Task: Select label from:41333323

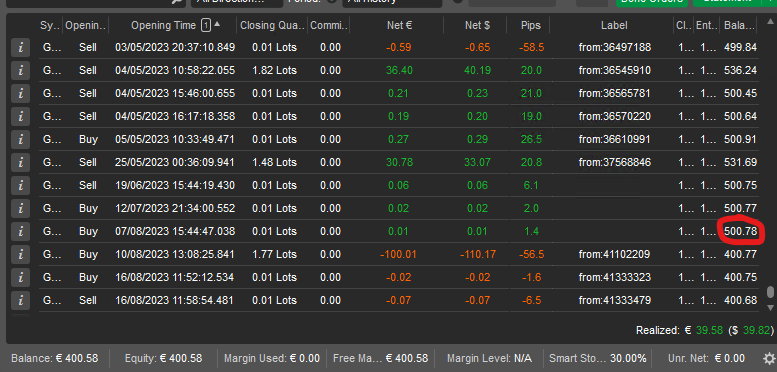Action: pyautogui.click(x=614, y=277)
